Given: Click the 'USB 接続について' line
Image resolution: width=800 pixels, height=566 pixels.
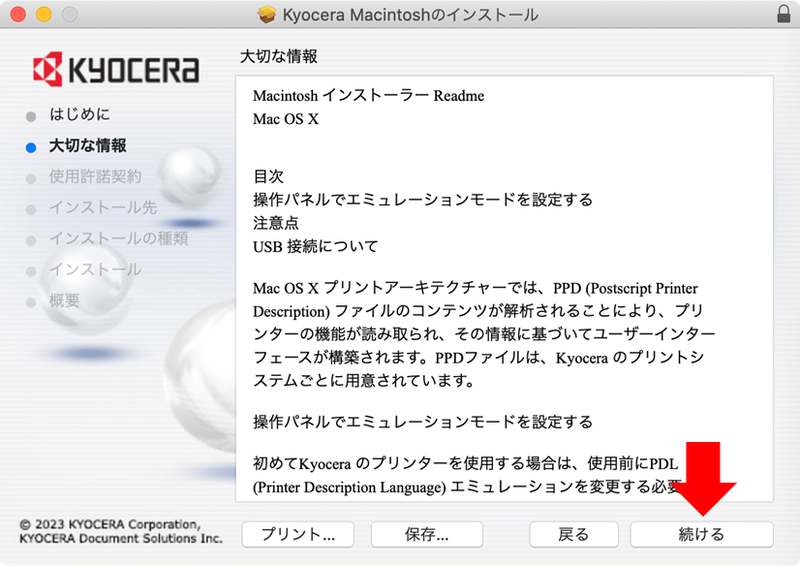Looking at the screenshot, I should 315,247.
